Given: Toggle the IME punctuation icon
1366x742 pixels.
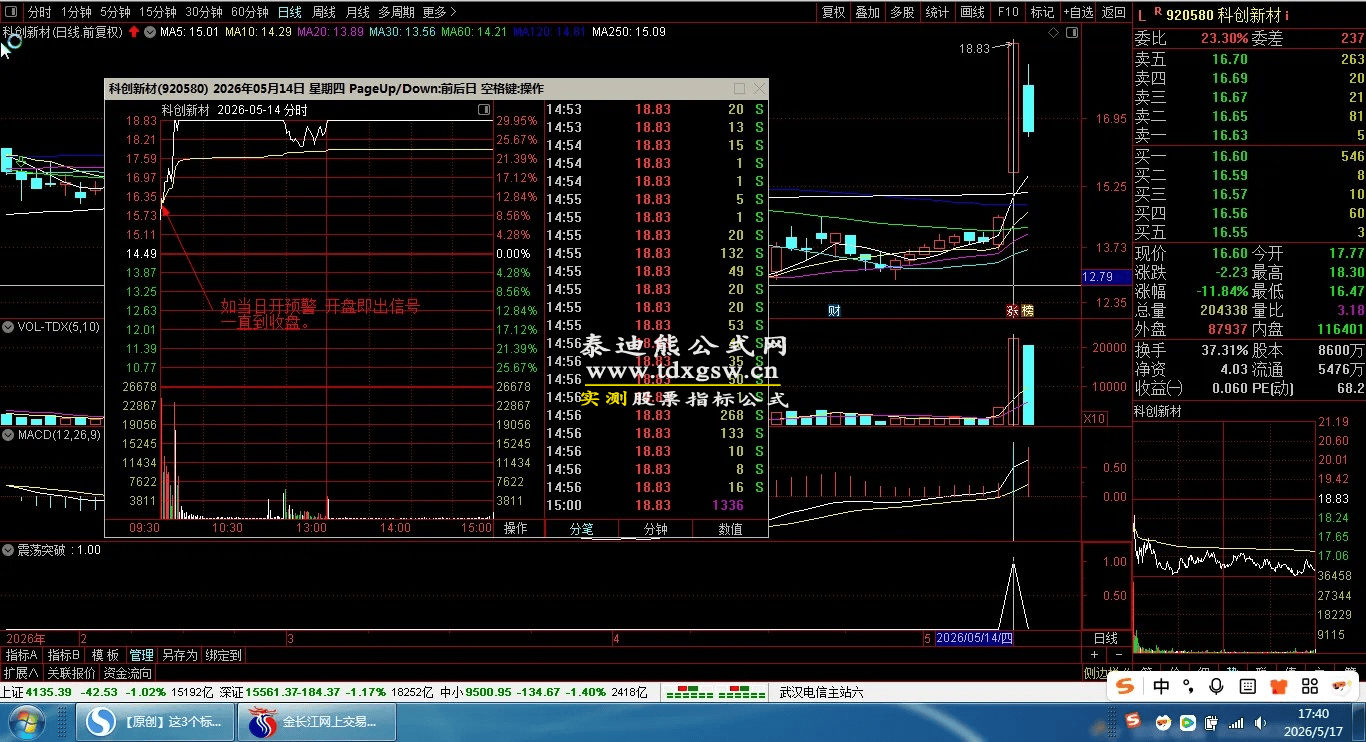Looking at the screenshot, I should 1188,686.
